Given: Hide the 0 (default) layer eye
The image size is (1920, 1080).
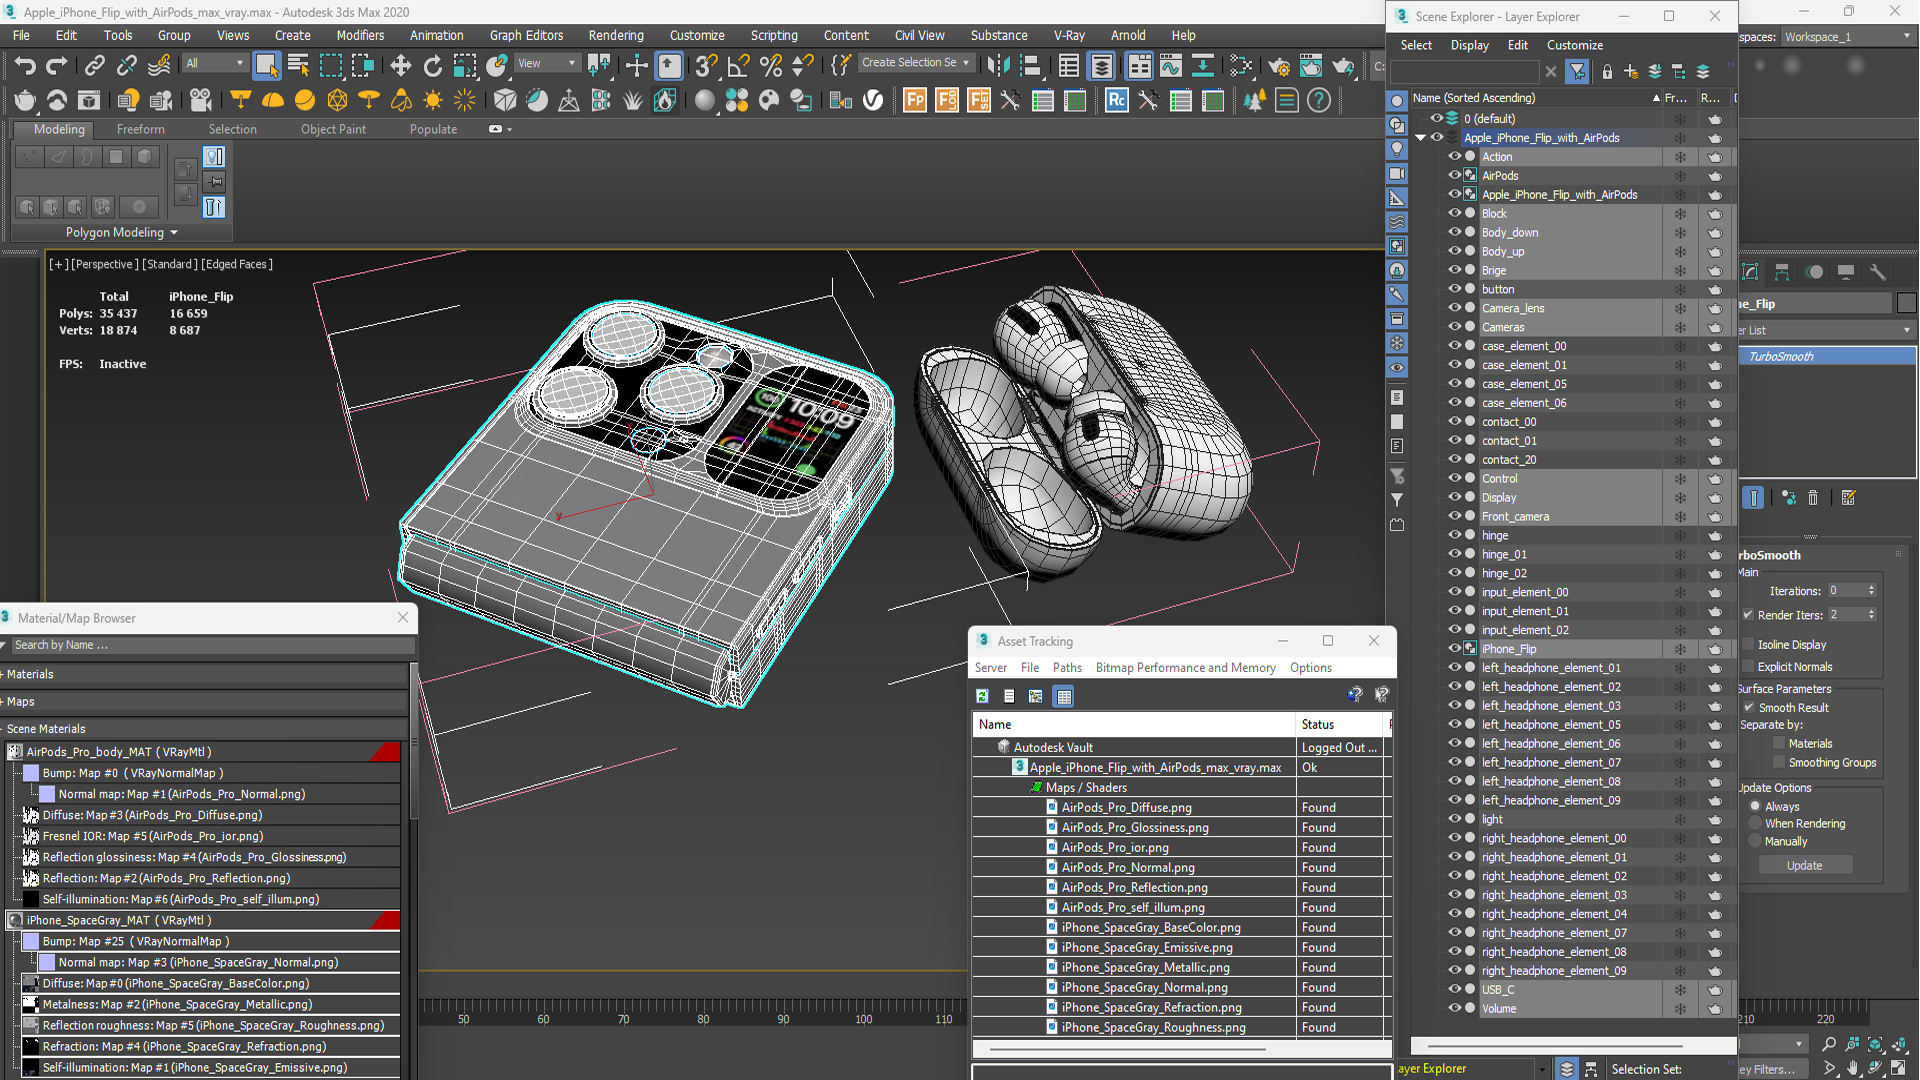Looking at the screenshot, I should [1436, 118].
